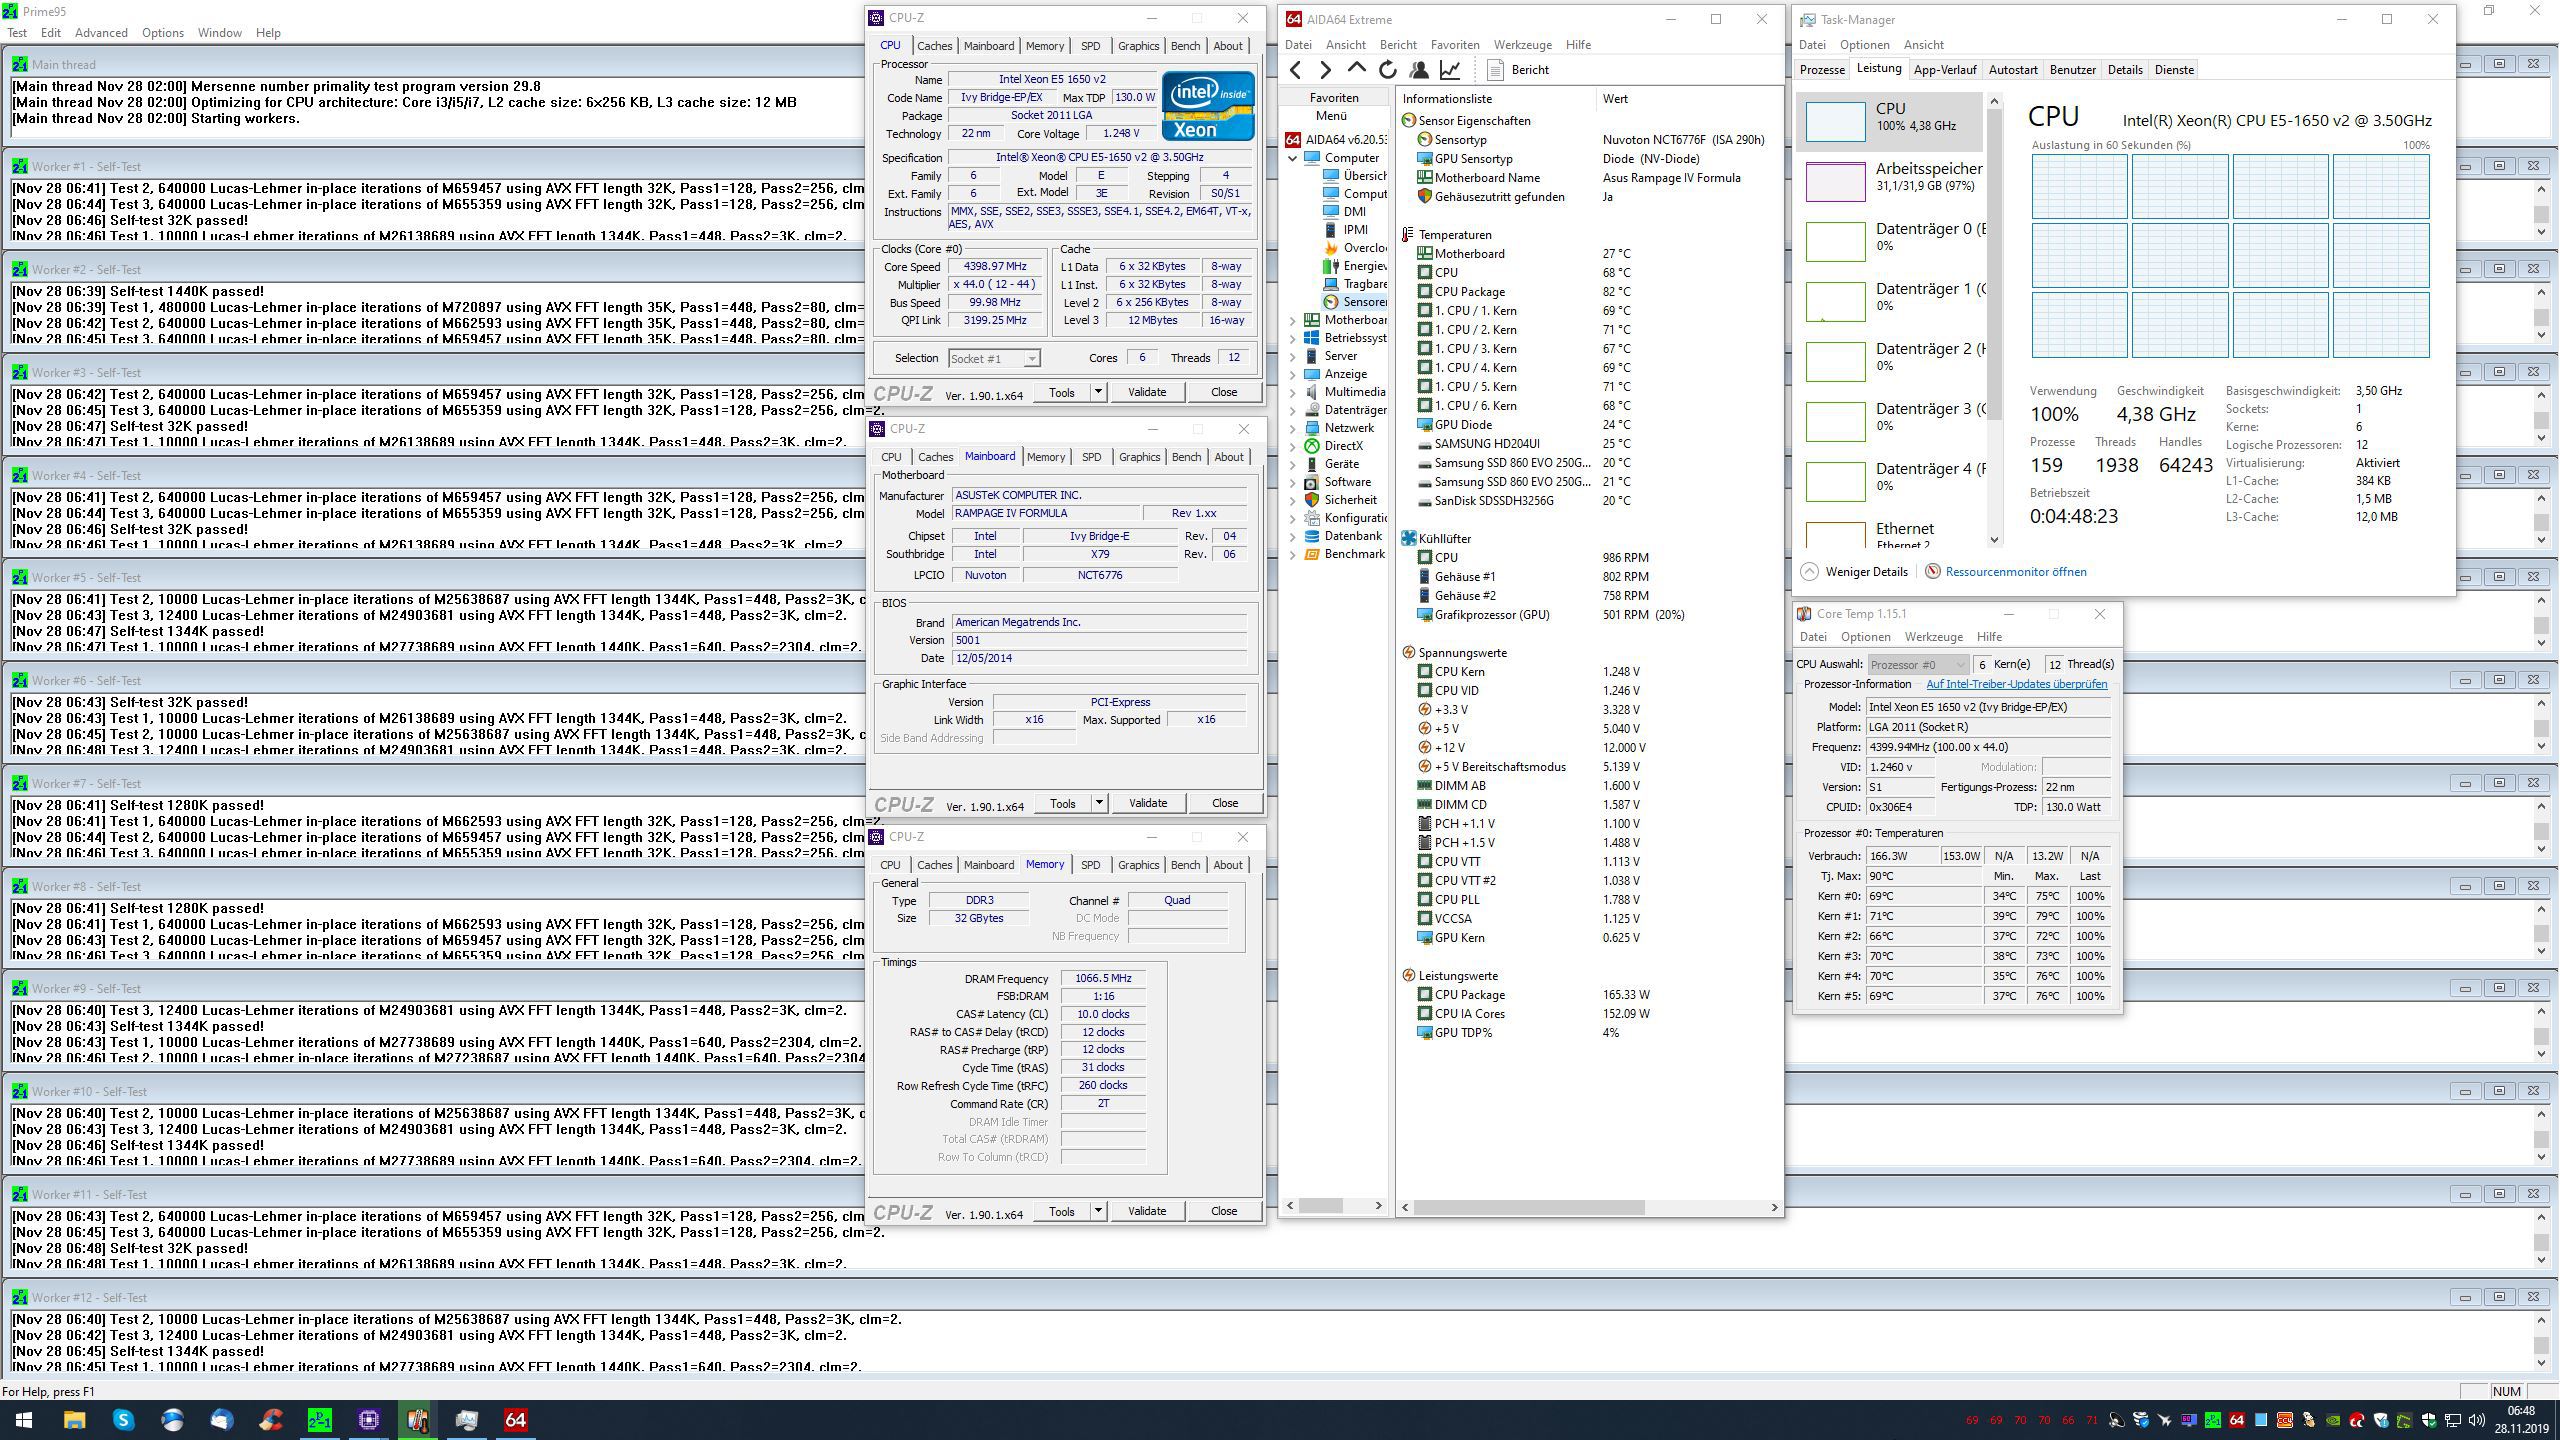Click AIDA64 user icon in toolbar
2560x1440 pixels.
pos(1418,70)
